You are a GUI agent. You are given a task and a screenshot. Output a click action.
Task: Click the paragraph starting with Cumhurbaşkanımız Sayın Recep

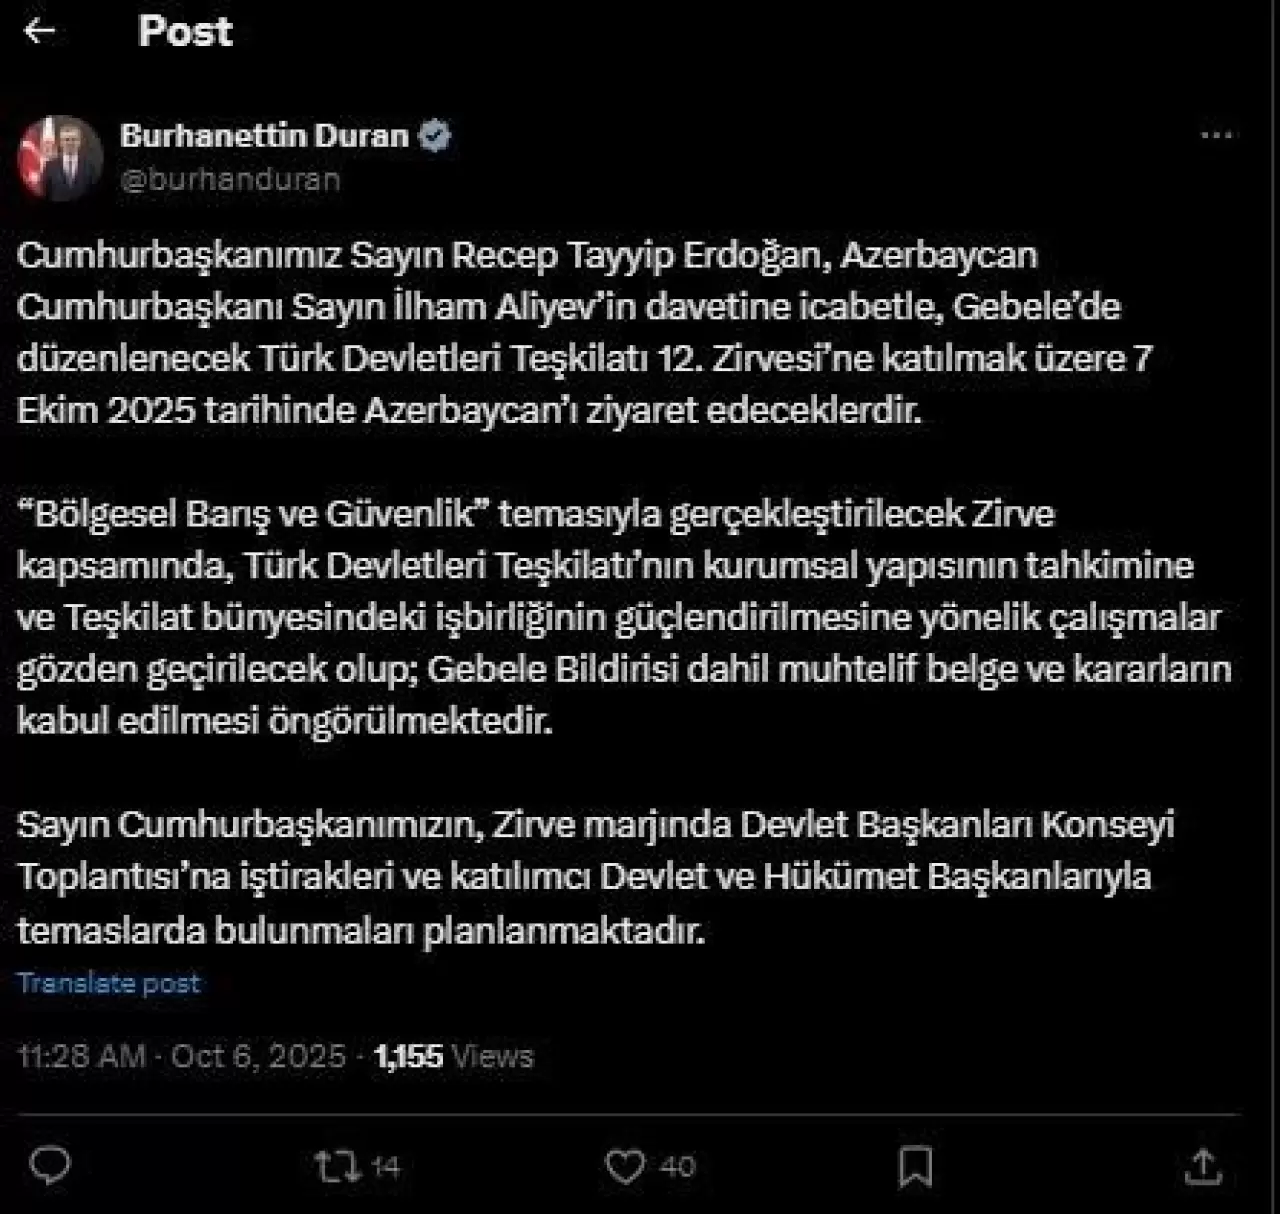[584, 332]
